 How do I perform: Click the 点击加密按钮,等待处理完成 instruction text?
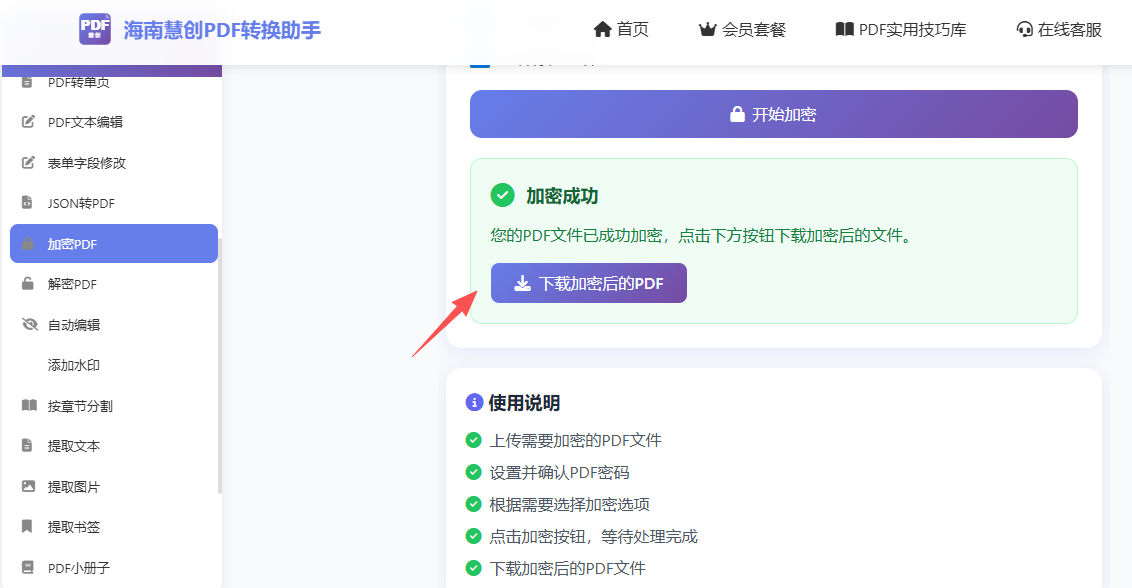click(593, 536)
